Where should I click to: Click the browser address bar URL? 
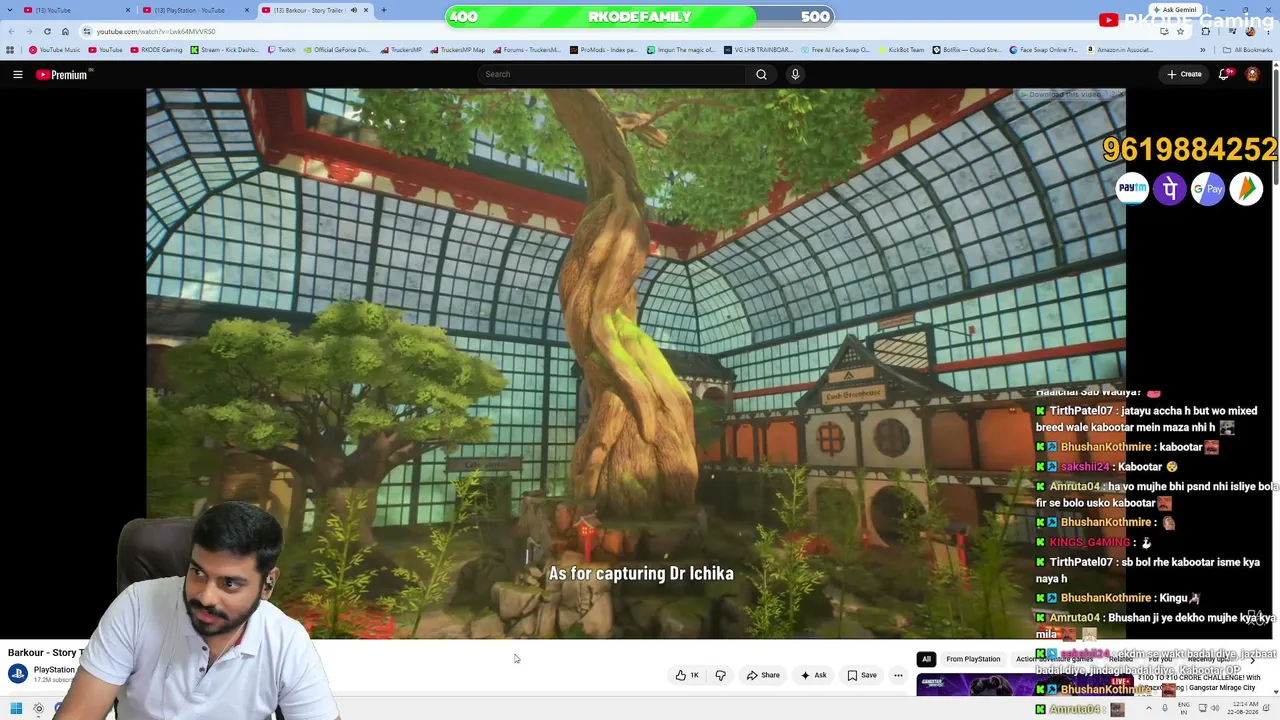[x=156, y=31]
